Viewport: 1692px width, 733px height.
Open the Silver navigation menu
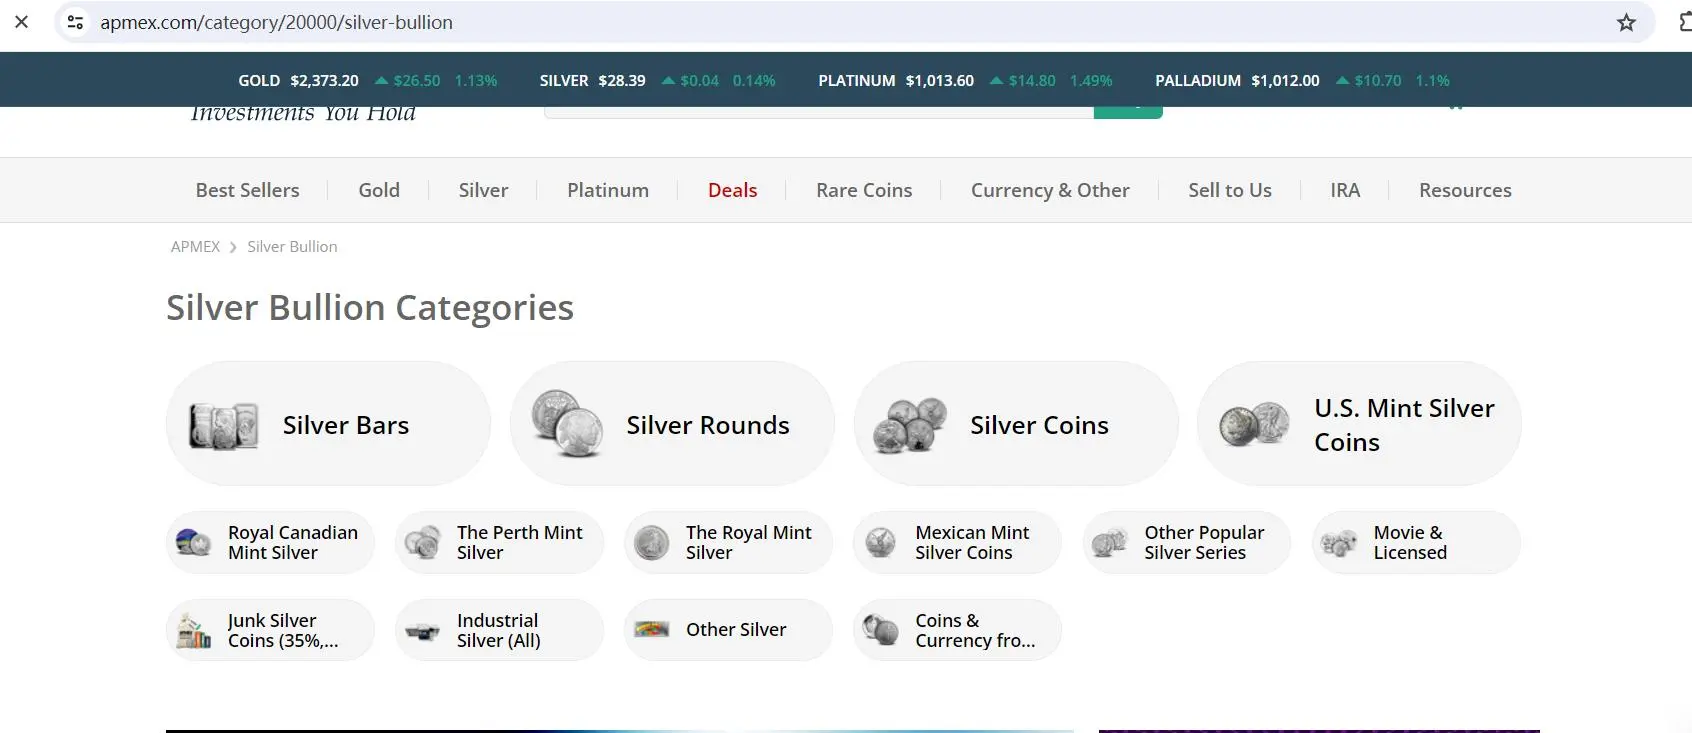pos(483,190)
